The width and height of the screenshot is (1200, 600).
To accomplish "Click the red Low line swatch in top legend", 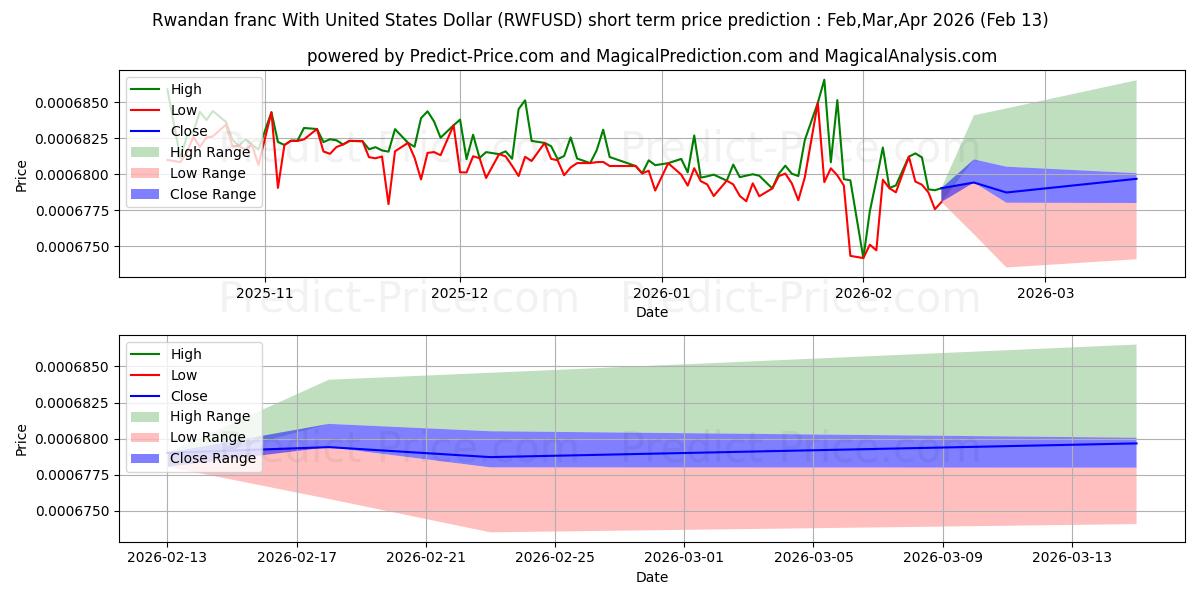I will coord(147,111).
